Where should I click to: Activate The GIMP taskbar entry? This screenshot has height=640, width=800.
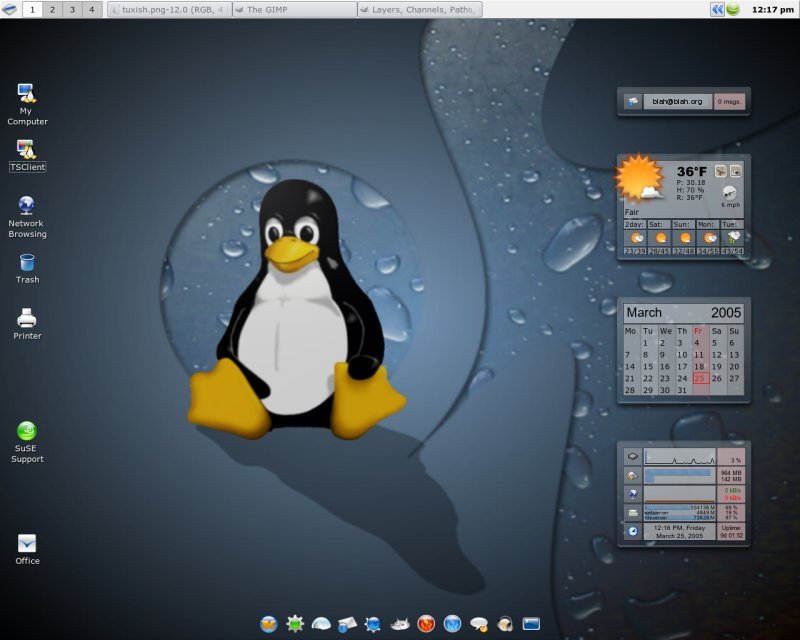(295, 9)
